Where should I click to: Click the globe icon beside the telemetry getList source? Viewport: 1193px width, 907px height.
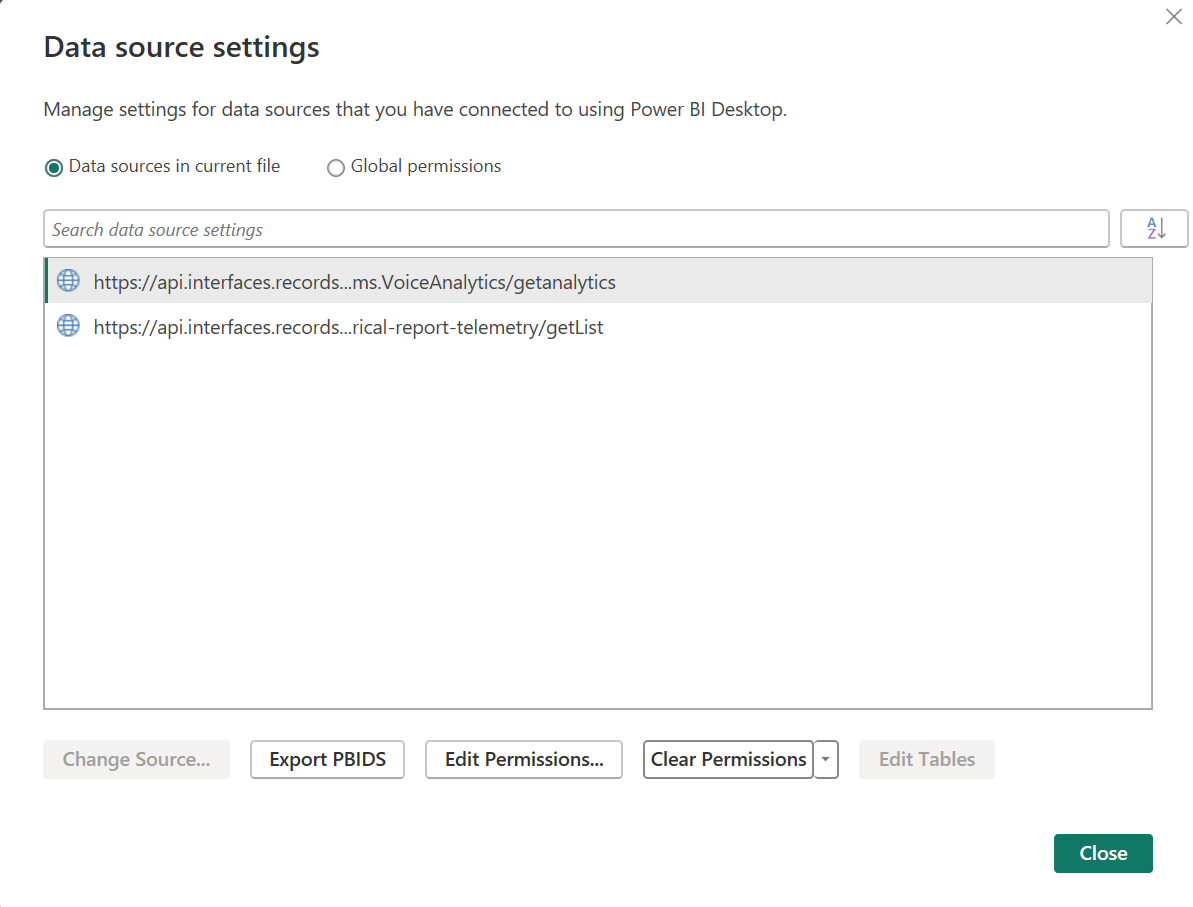pyautogui.click(x=68, y=326)
